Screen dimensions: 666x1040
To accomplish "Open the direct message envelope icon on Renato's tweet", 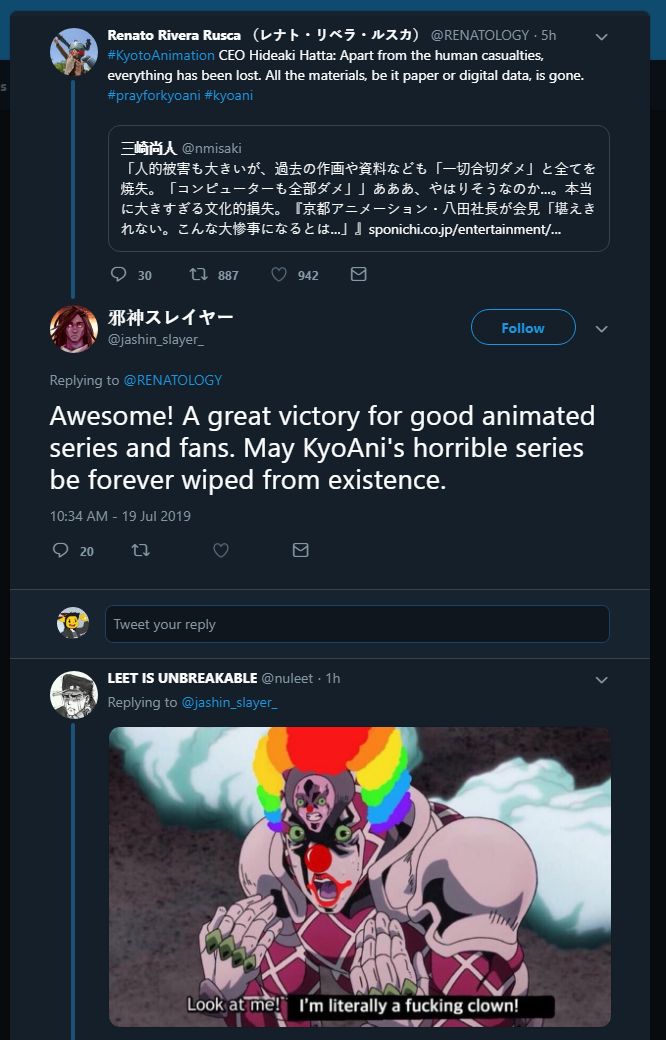I will coord(358,274).
